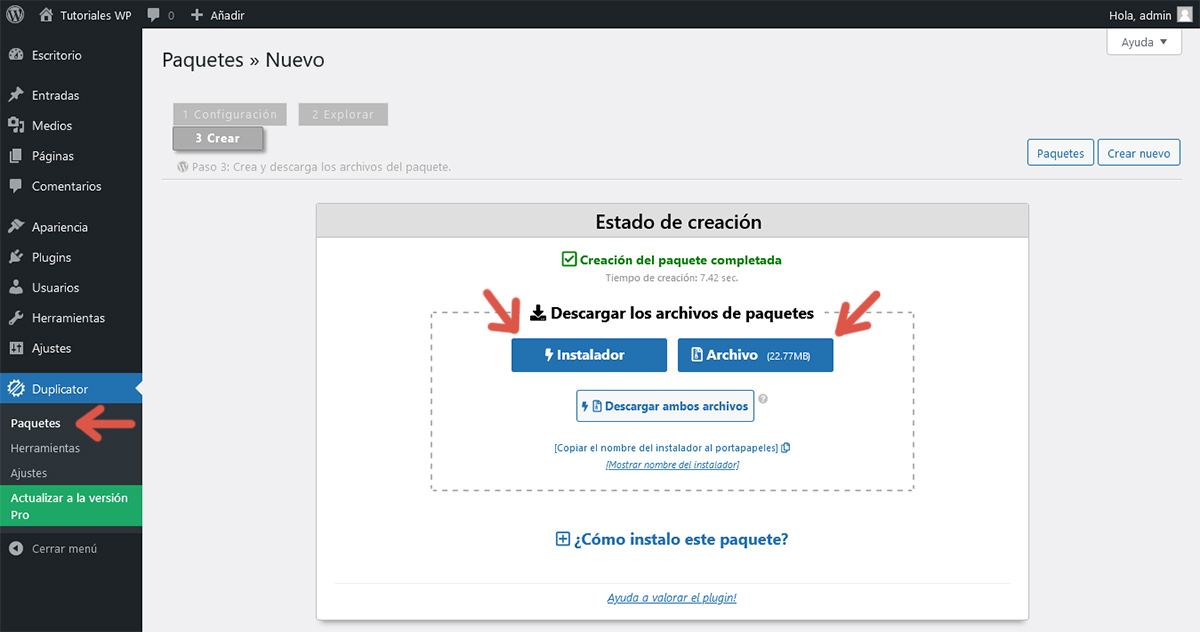Open the Añadir new content menu
The width and height of the screenshot is (1200, 632).
pos(217,15)
